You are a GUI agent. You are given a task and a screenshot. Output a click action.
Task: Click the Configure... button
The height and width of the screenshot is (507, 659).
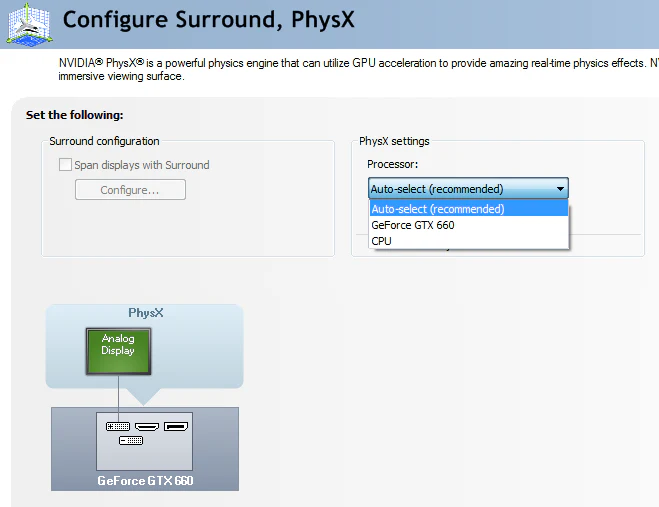tap(130, 190)
